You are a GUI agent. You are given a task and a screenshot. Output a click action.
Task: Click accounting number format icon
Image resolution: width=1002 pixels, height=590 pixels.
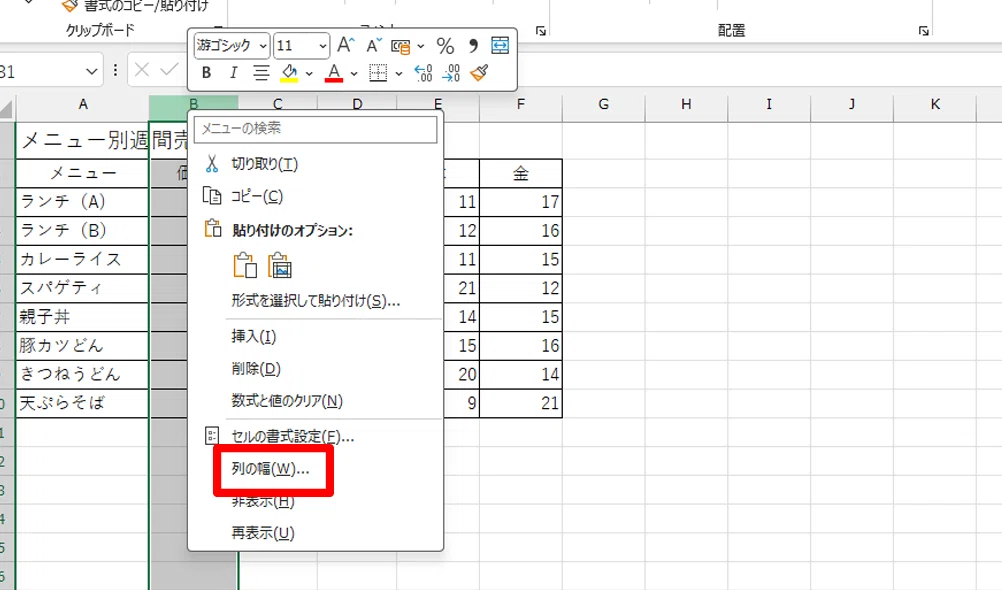401,46
